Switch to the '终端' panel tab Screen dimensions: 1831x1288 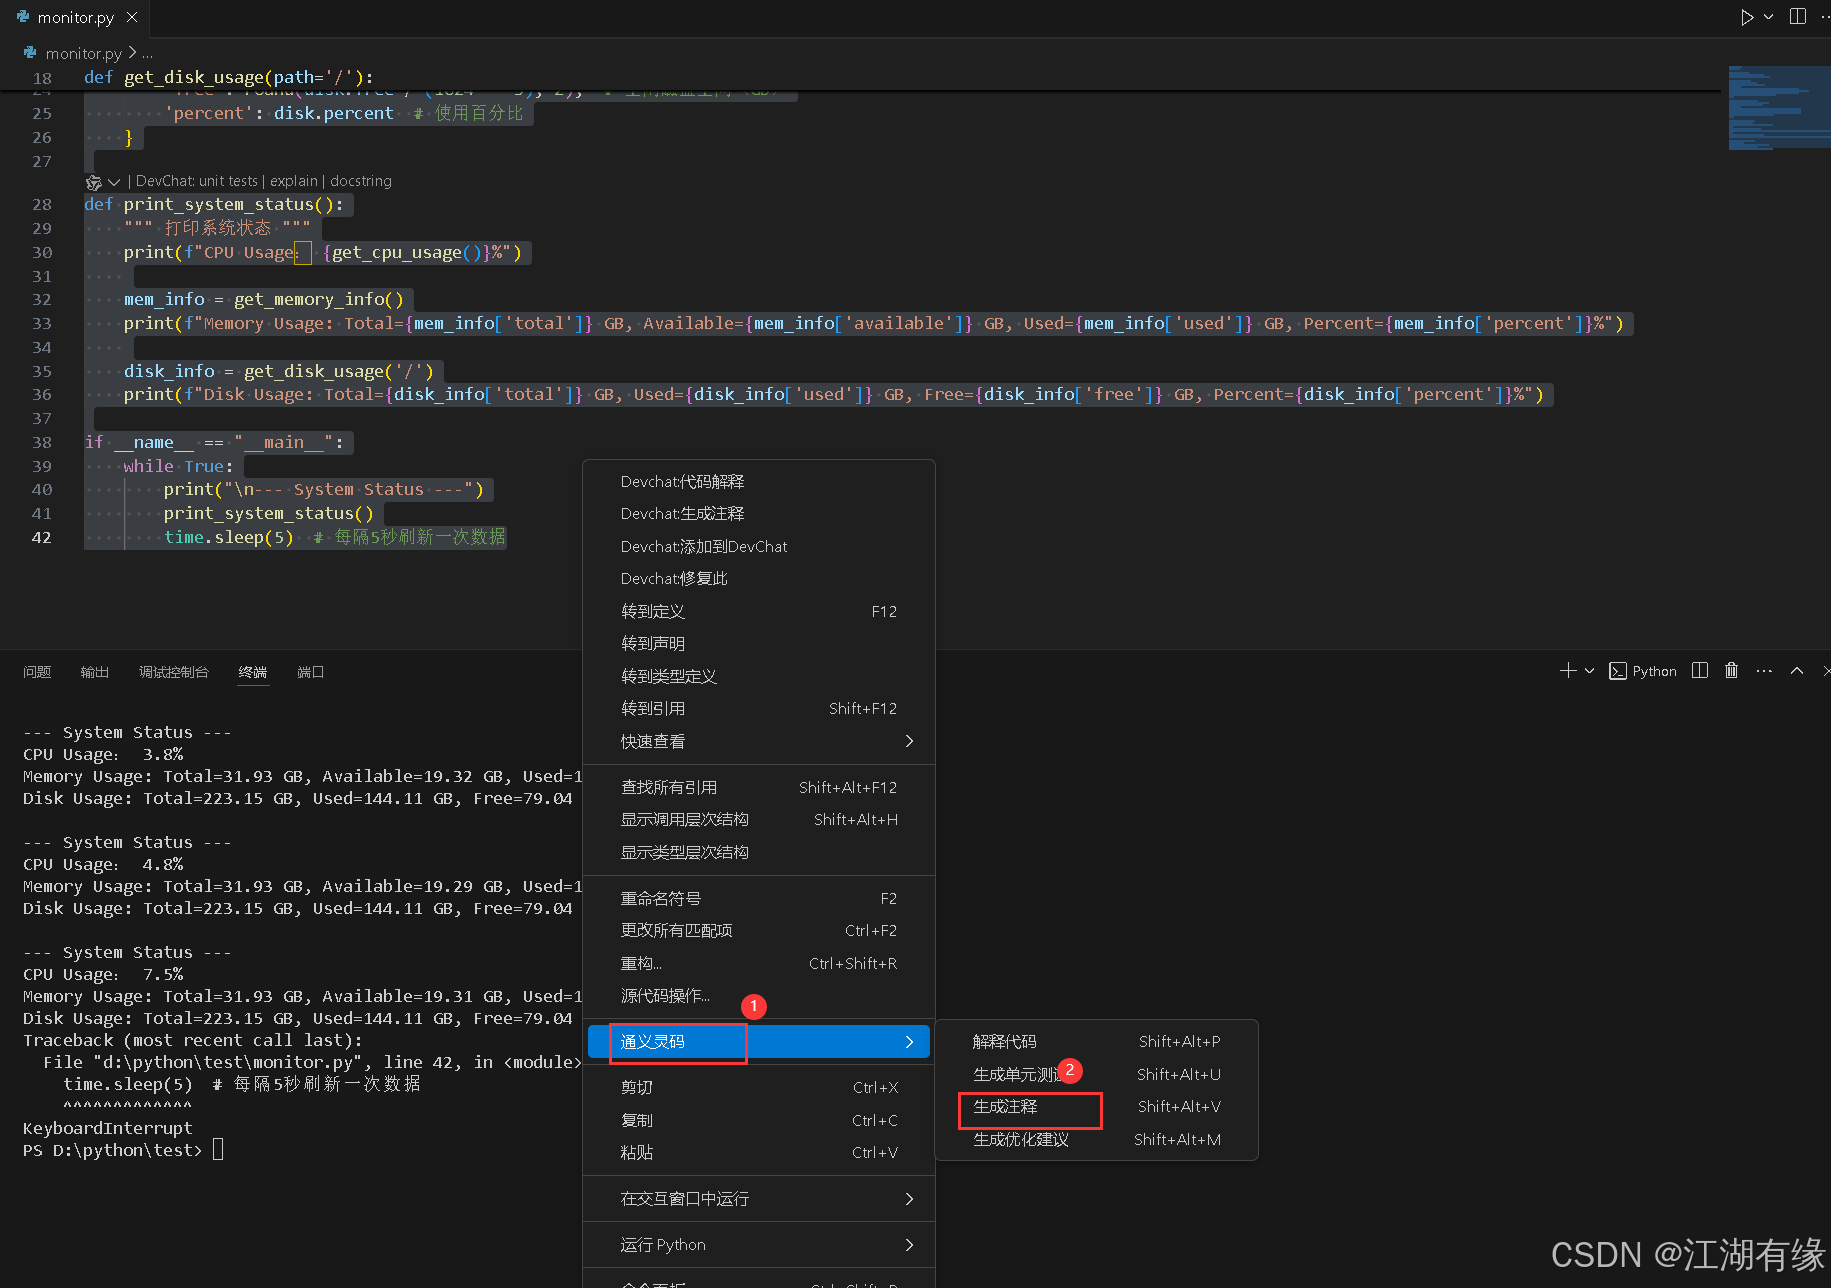253,672
